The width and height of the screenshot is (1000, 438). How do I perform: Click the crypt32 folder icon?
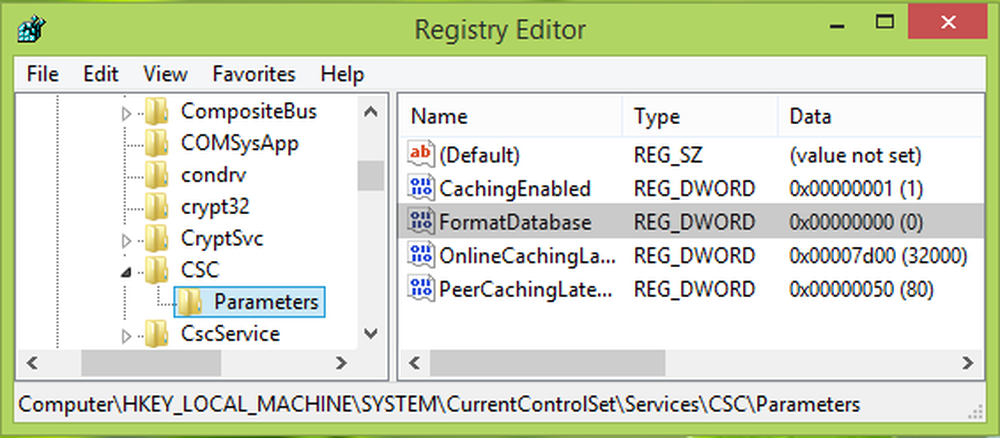point(157,207)
